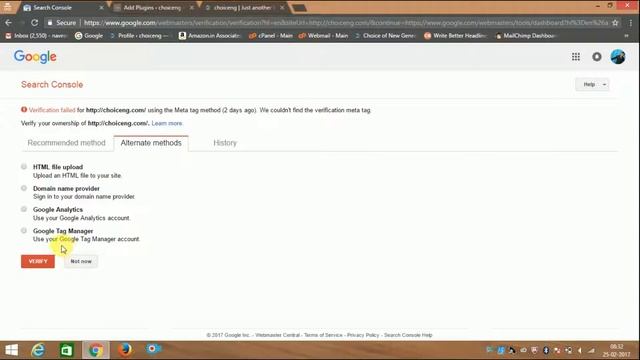Follow the Learn more link
Screen dimensions: 640x360
[167, 123]
